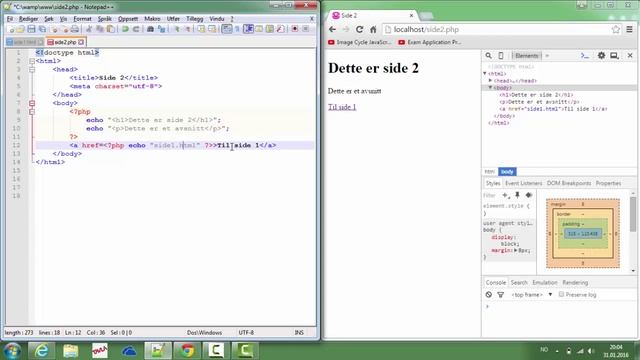
Task: Click the Paste clipboard icon in Notepad++
Action: [x=111, y=29]
